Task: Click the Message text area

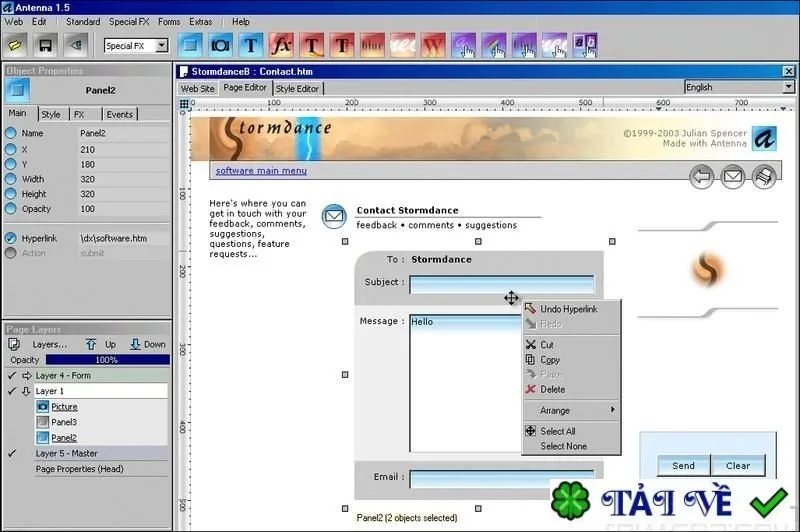Action: (466, 384)
